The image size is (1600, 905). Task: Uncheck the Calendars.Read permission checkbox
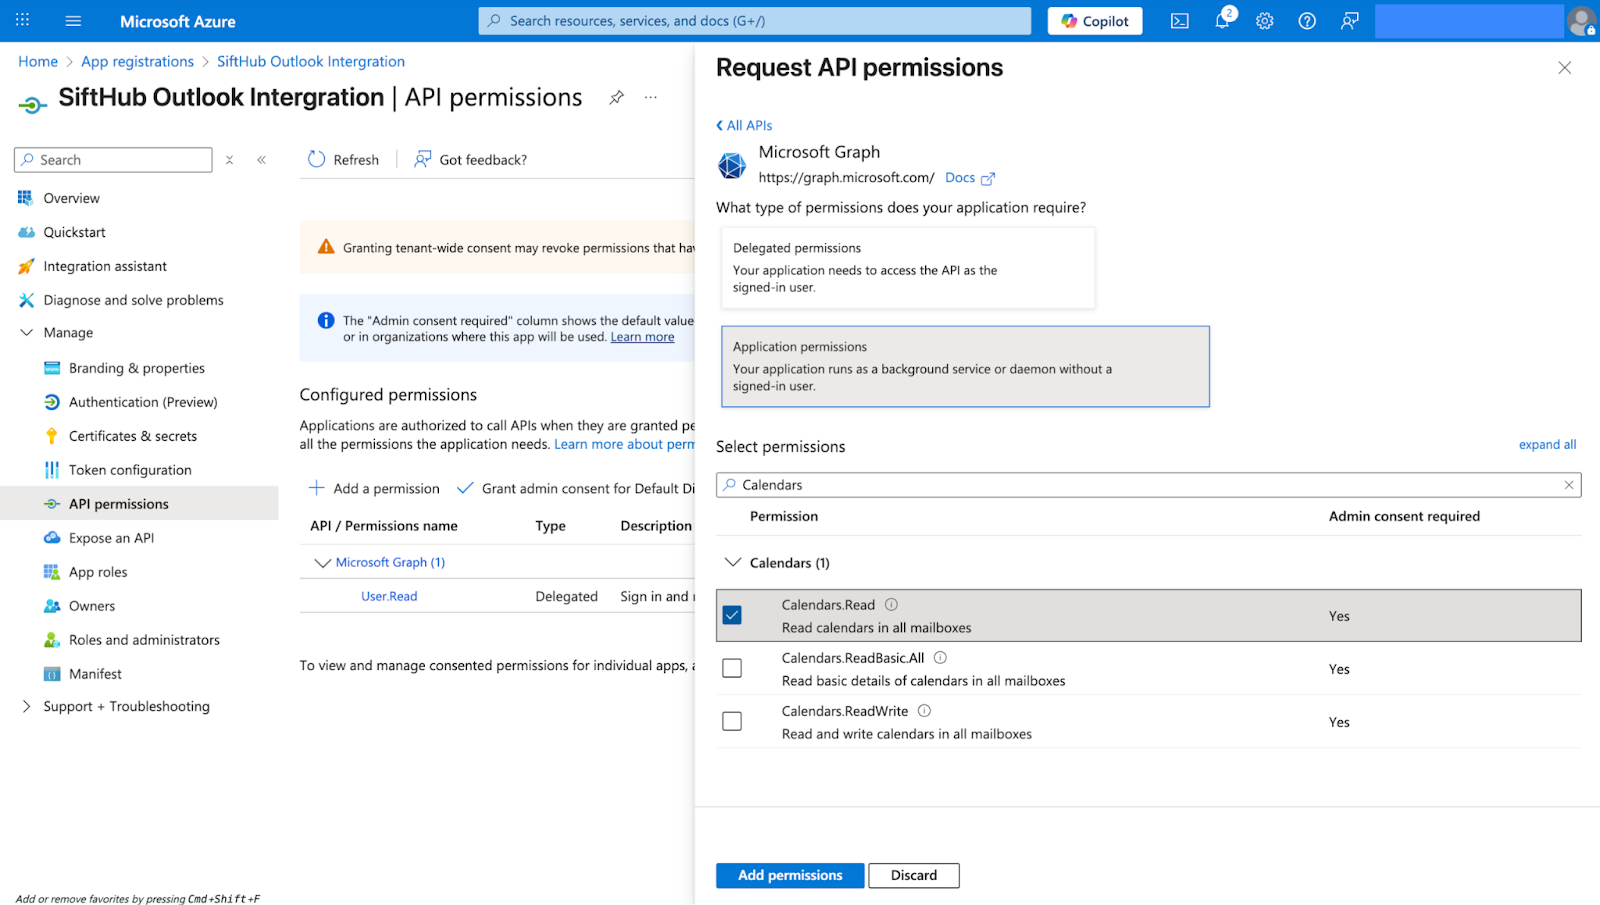click(732, 615)
